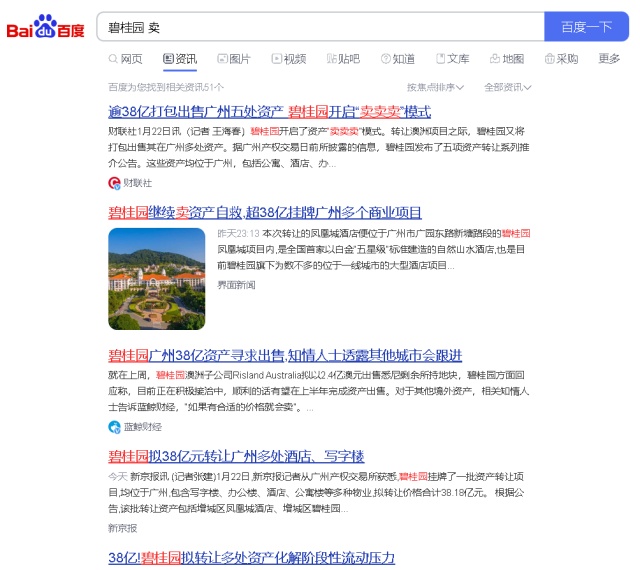Open headline 碧桂园广州38亿资产寻求出售
Viewport: 640px width, 570px height.
click(285, 356)
